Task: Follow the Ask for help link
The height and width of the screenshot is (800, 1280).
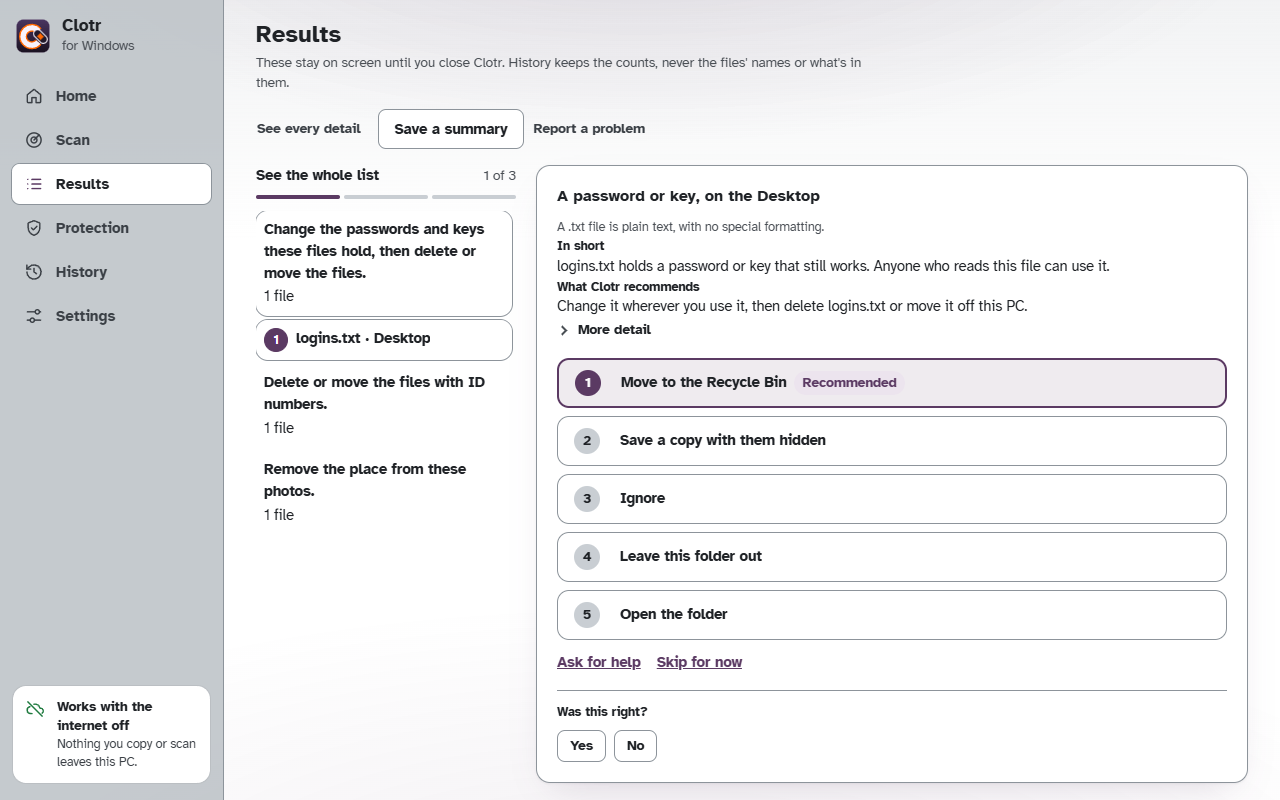Action: point(599,662)
